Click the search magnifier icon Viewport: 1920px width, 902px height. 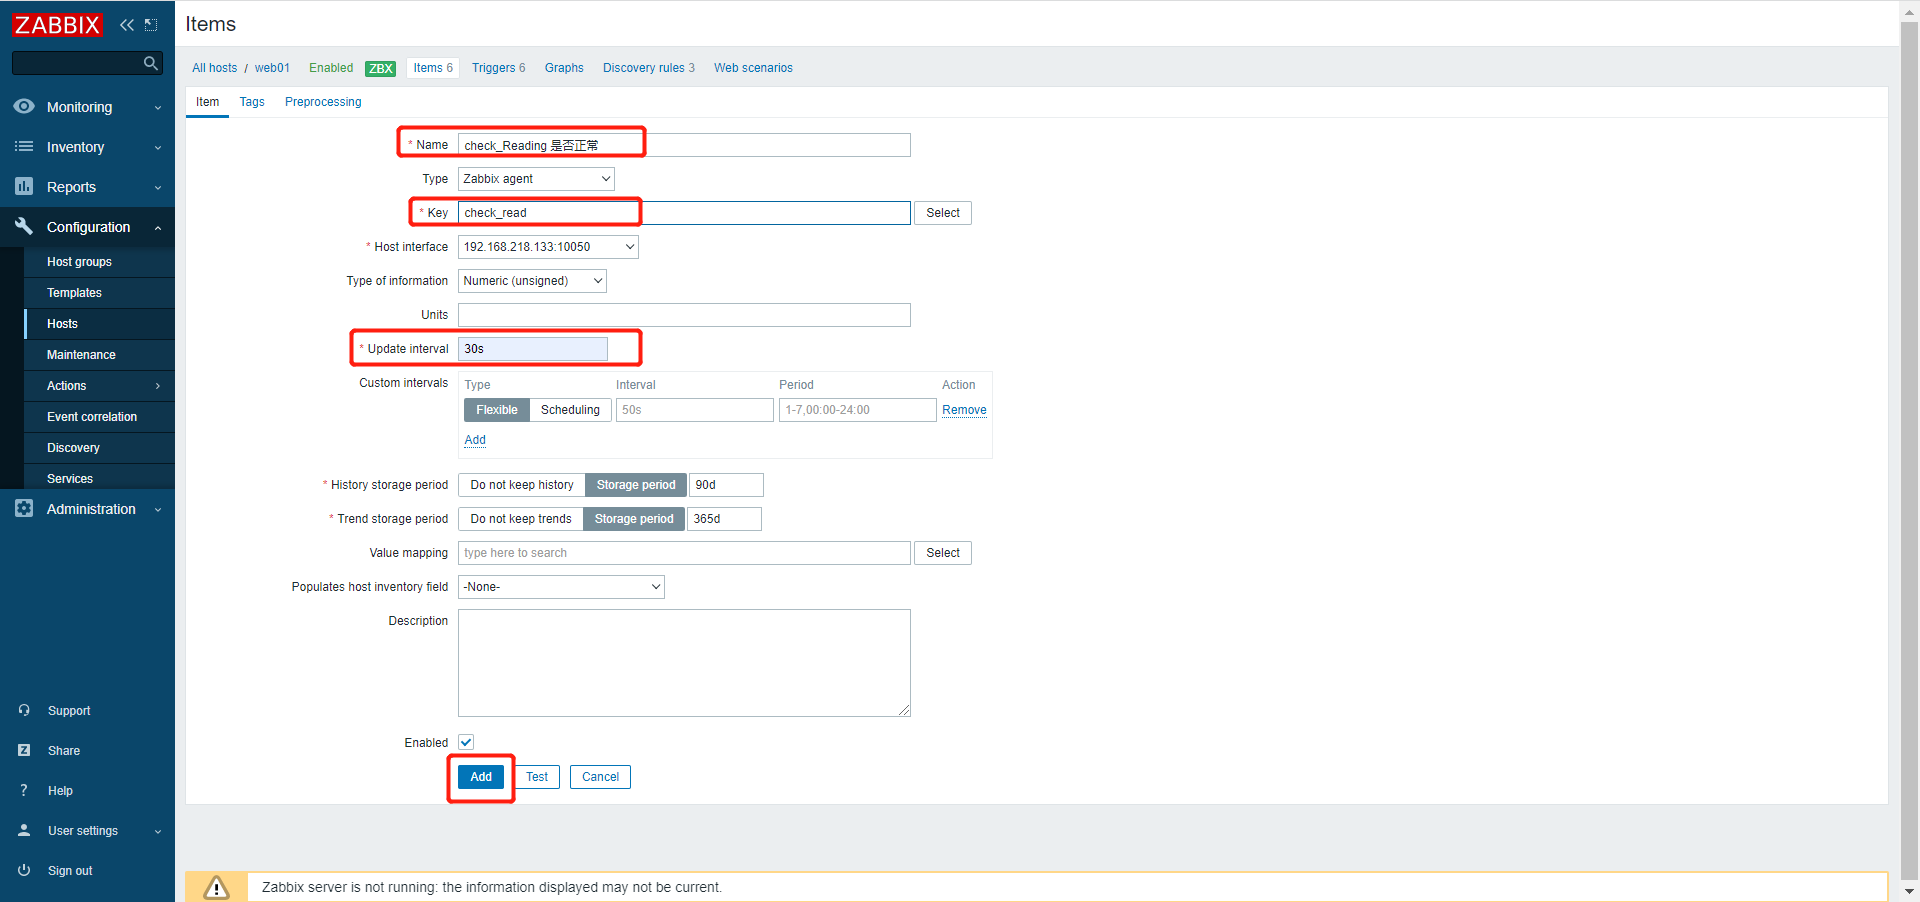[151, 63]
